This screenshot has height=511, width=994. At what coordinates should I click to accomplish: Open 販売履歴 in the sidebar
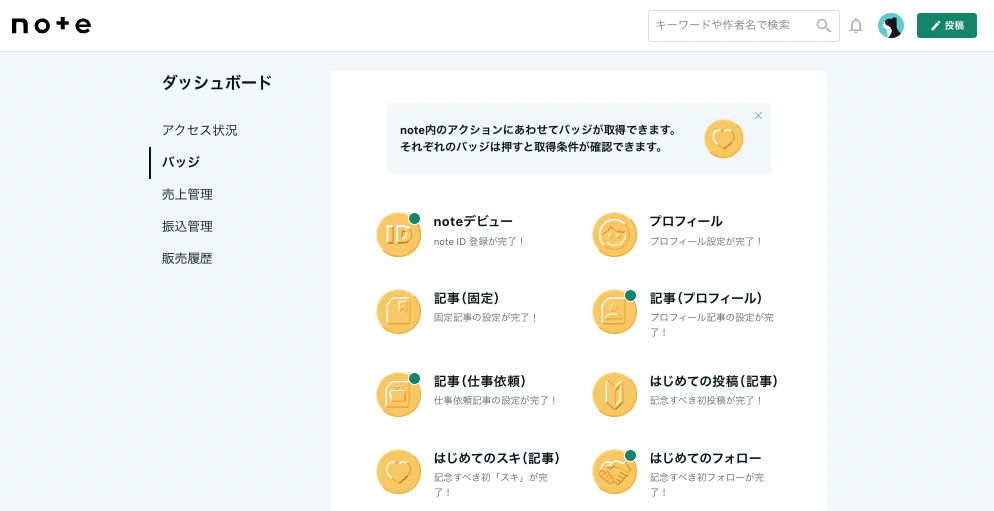click(x=187, y=259)
